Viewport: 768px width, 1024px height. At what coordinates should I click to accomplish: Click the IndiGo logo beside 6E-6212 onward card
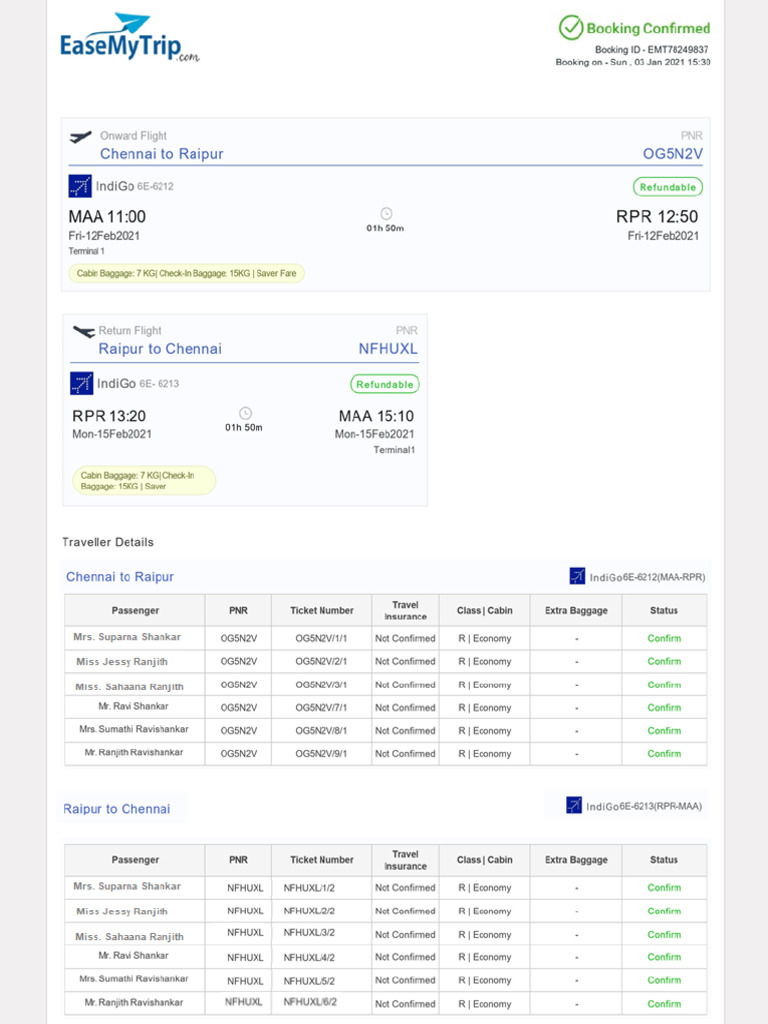80,186
